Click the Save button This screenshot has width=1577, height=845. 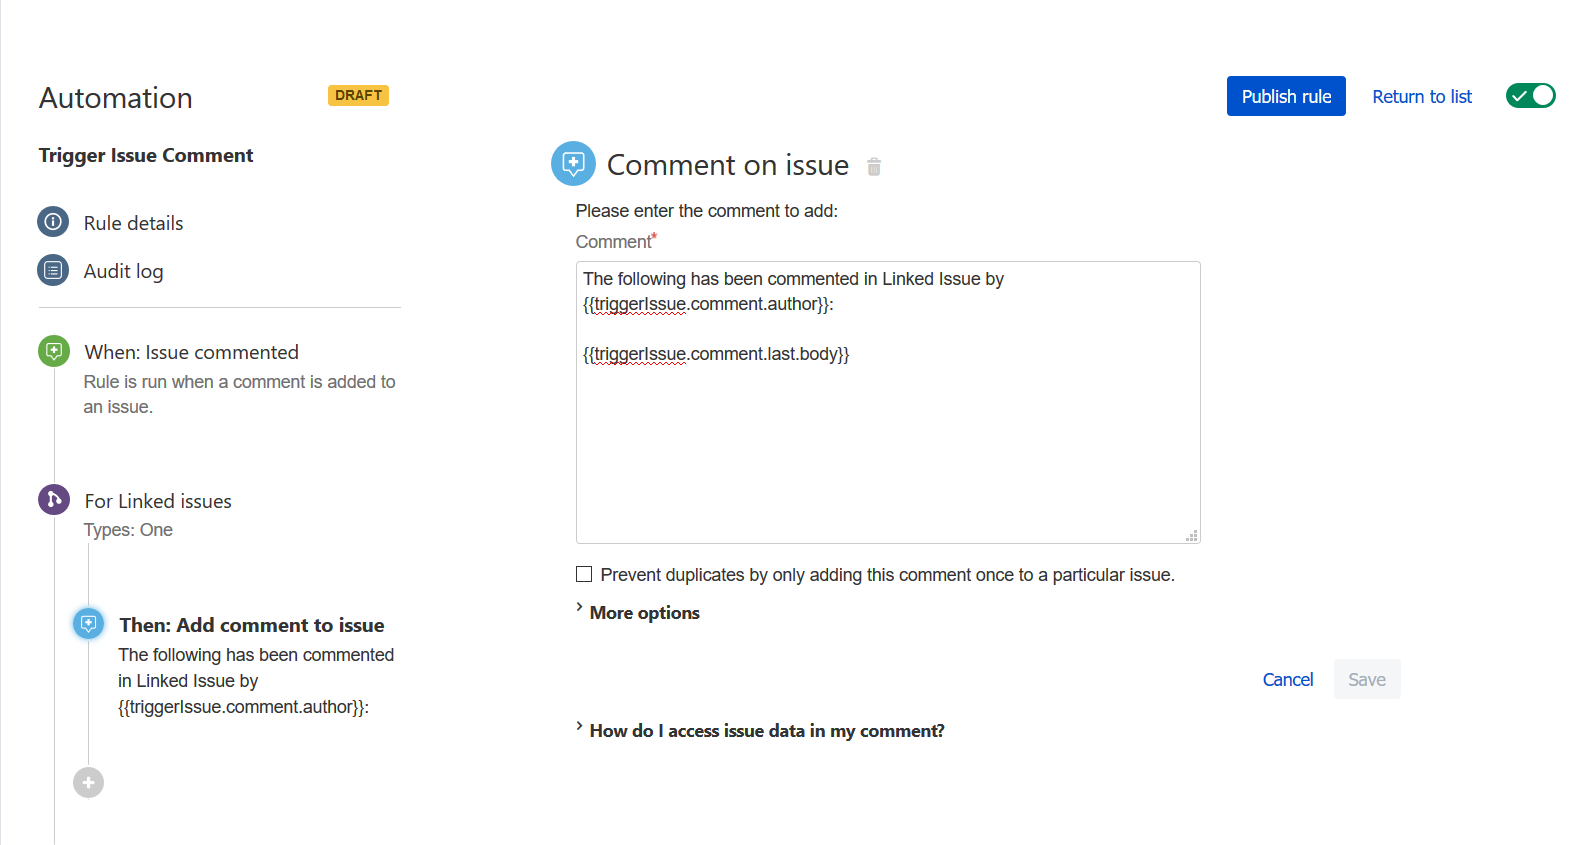coord(1367,679)
